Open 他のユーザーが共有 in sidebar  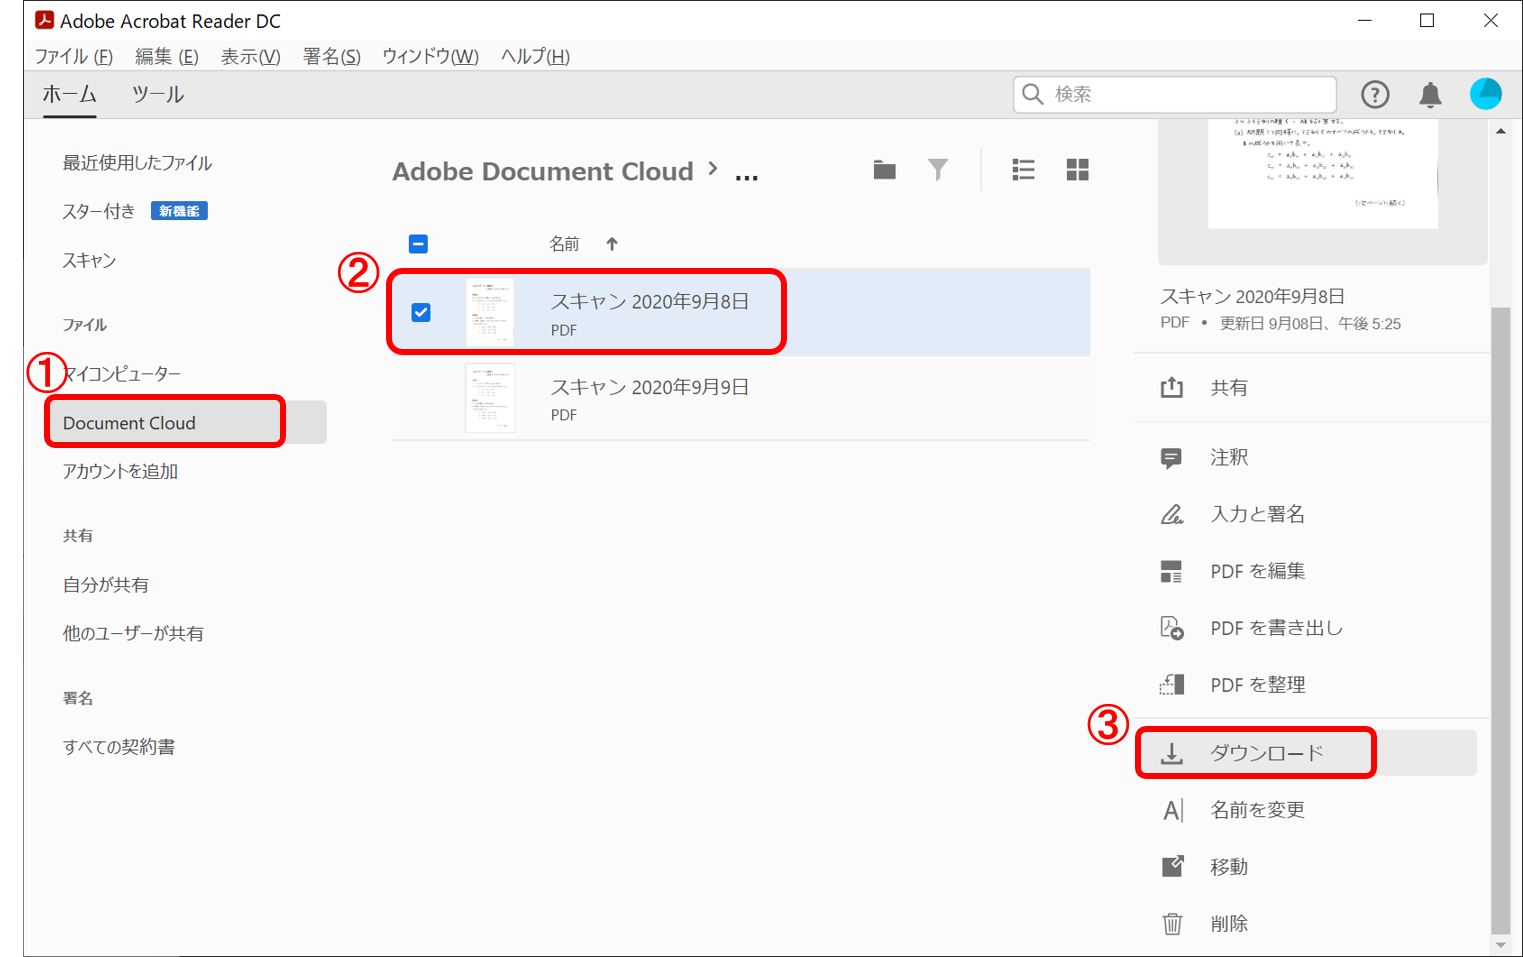(x=133, y=633)
